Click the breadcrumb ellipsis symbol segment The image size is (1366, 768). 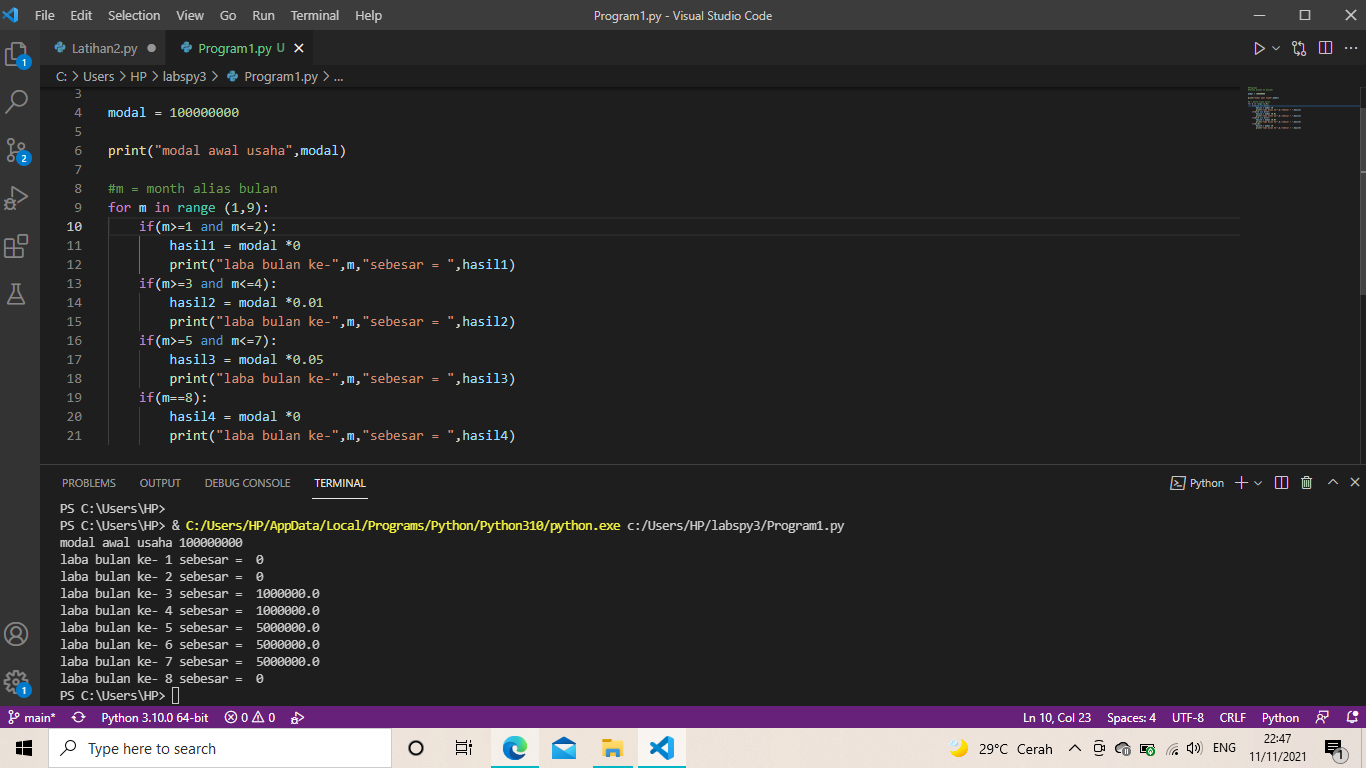click(x=338, y=76)
